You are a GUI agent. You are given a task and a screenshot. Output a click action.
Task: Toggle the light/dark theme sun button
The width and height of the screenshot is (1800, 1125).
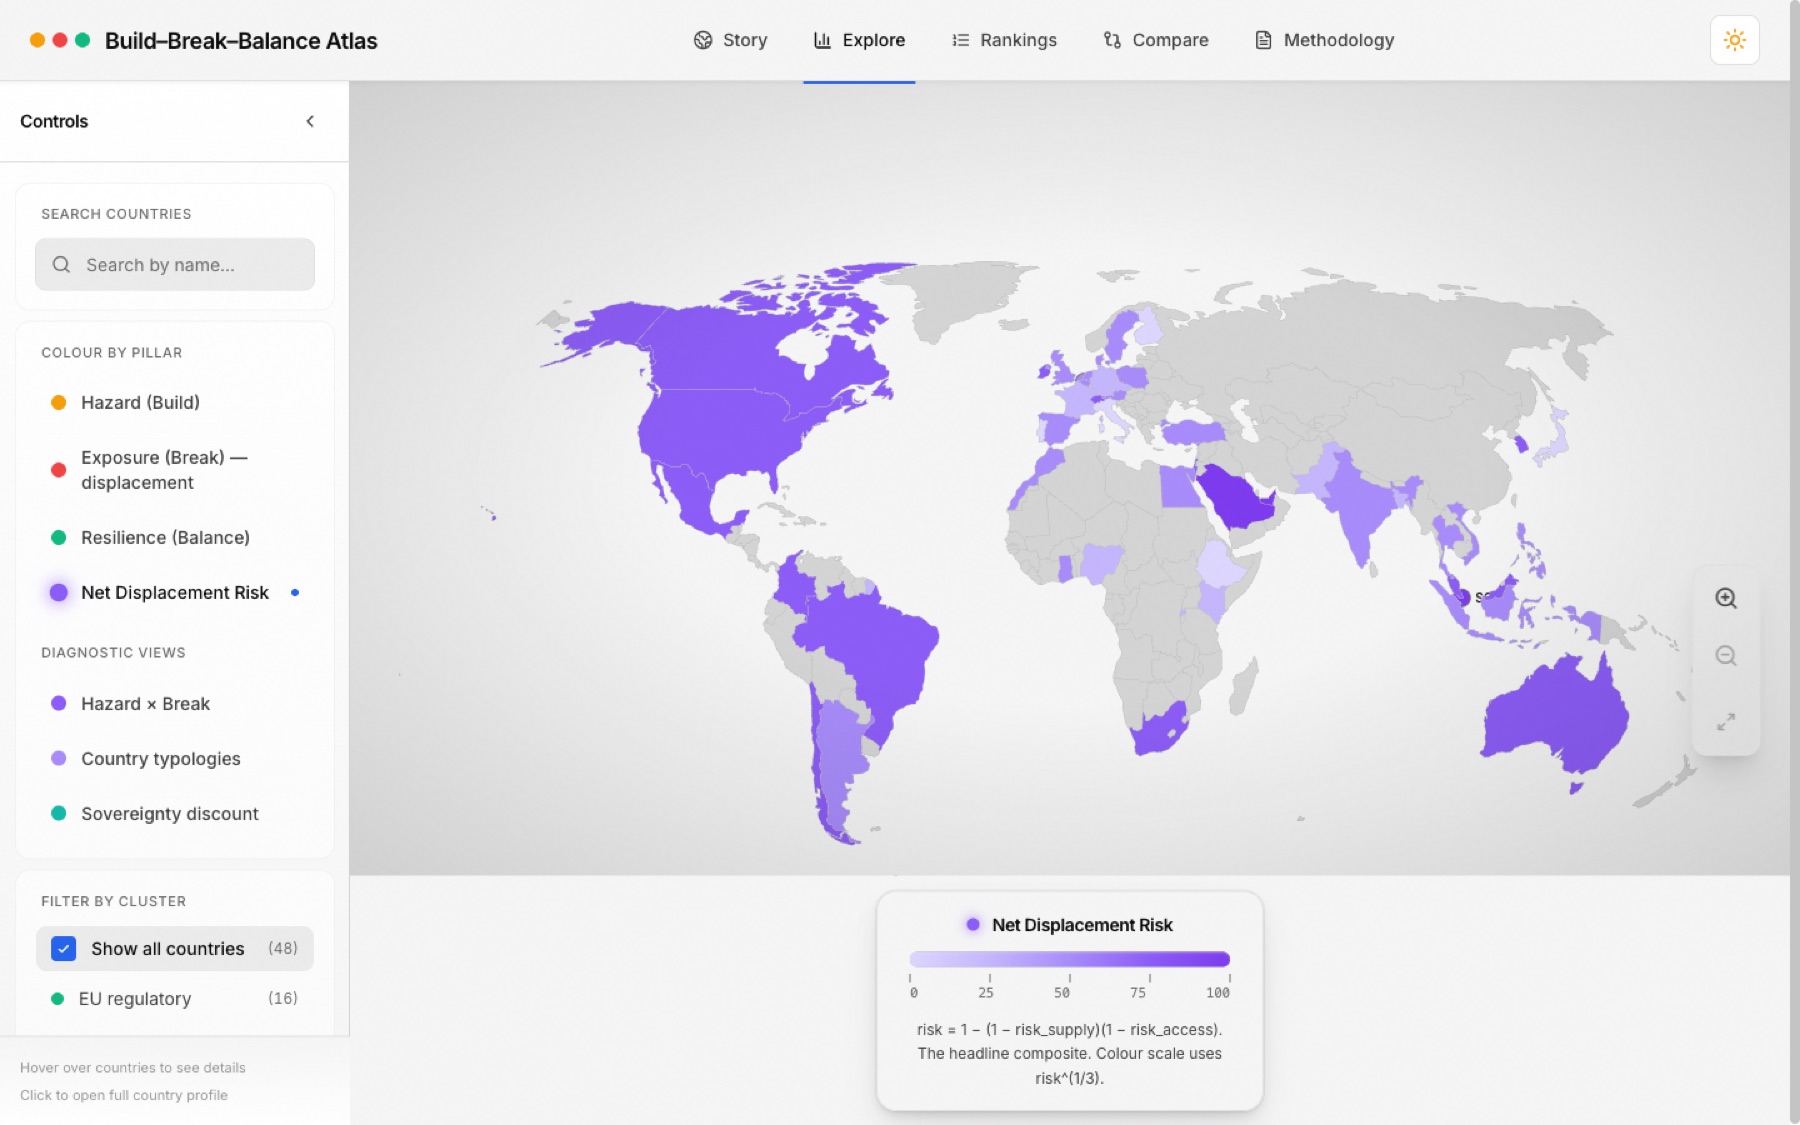coord(1735,40)
